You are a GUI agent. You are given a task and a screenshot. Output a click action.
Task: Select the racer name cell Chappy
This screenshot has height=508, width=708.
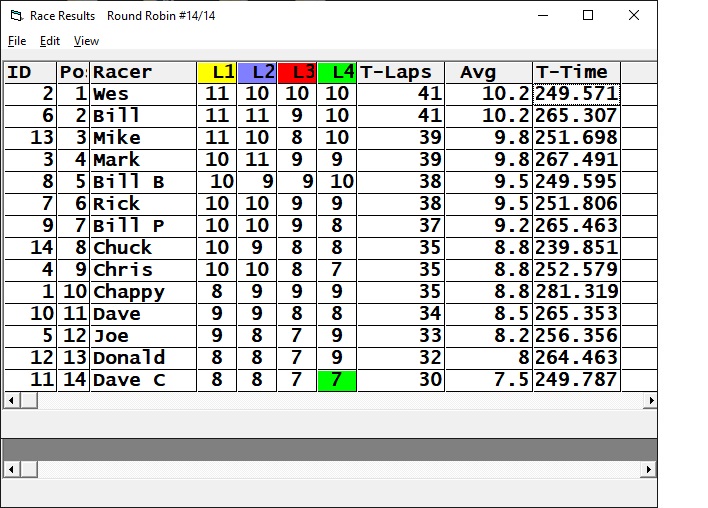[143, 292]
